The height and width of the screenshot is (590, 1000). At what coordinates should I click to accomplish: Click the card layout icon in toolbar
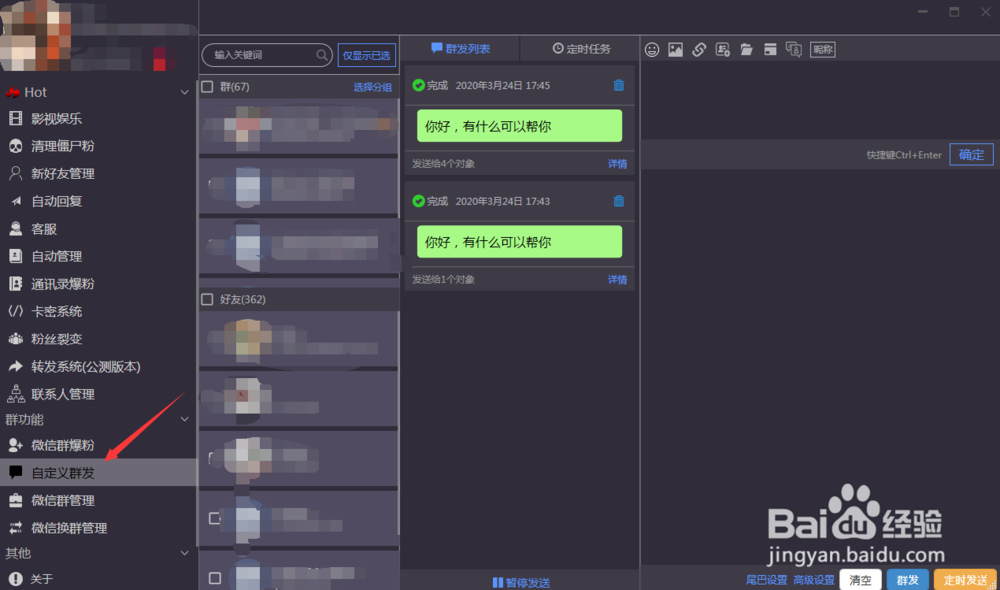[x=770, y=50]
